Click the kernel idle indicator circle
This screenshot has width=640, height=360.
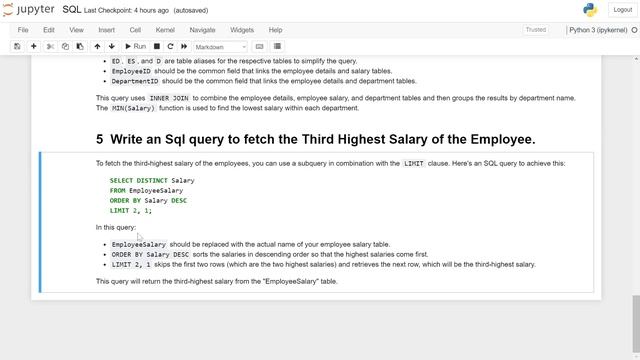click(x=635, y=30)
